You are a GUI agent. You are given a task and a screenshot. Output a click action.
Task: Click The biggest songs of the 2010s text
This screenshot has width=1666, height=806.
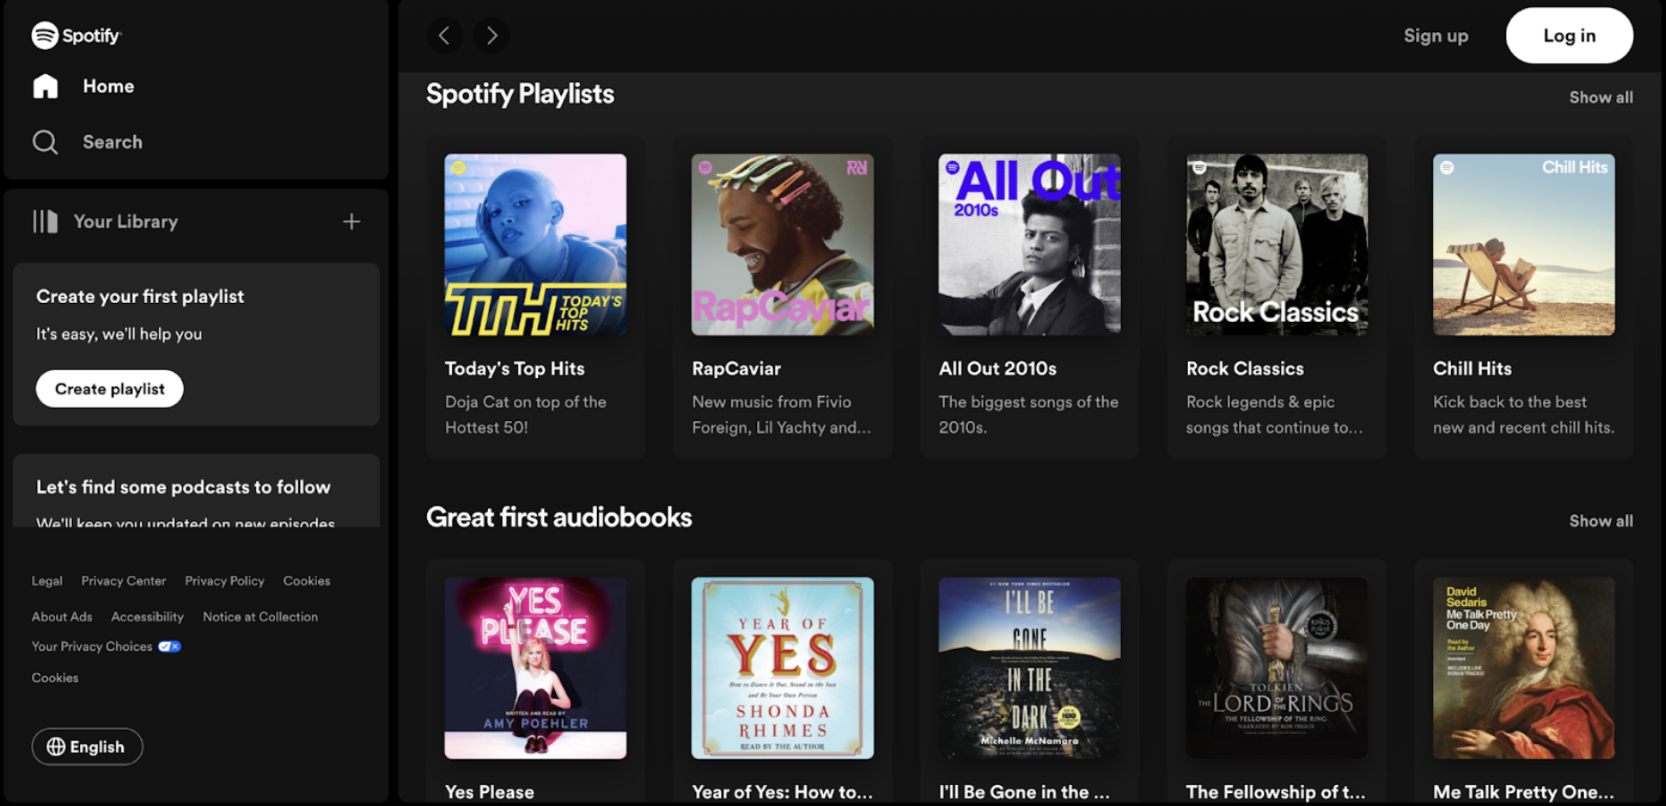coord(1029,414)
